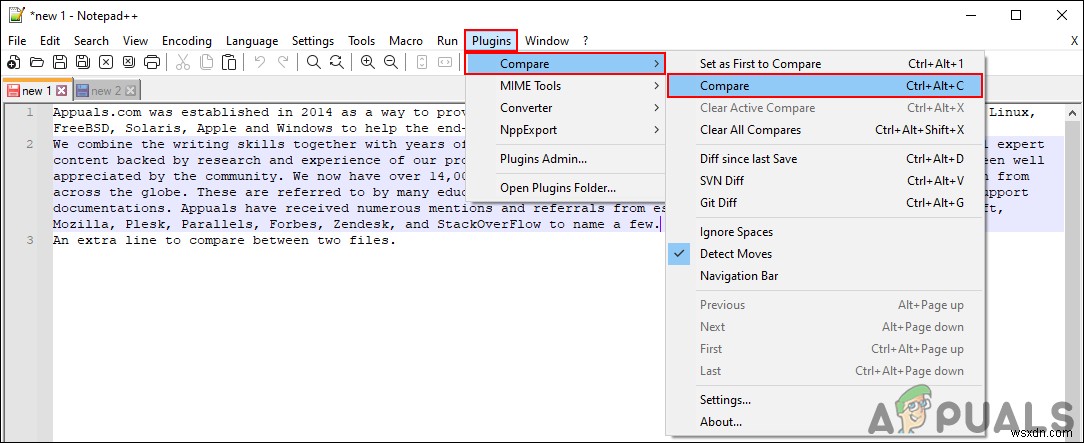Create a new document with the New icon
The image size is (1084, 443).
pyautogui.click(x=13, y=63)
